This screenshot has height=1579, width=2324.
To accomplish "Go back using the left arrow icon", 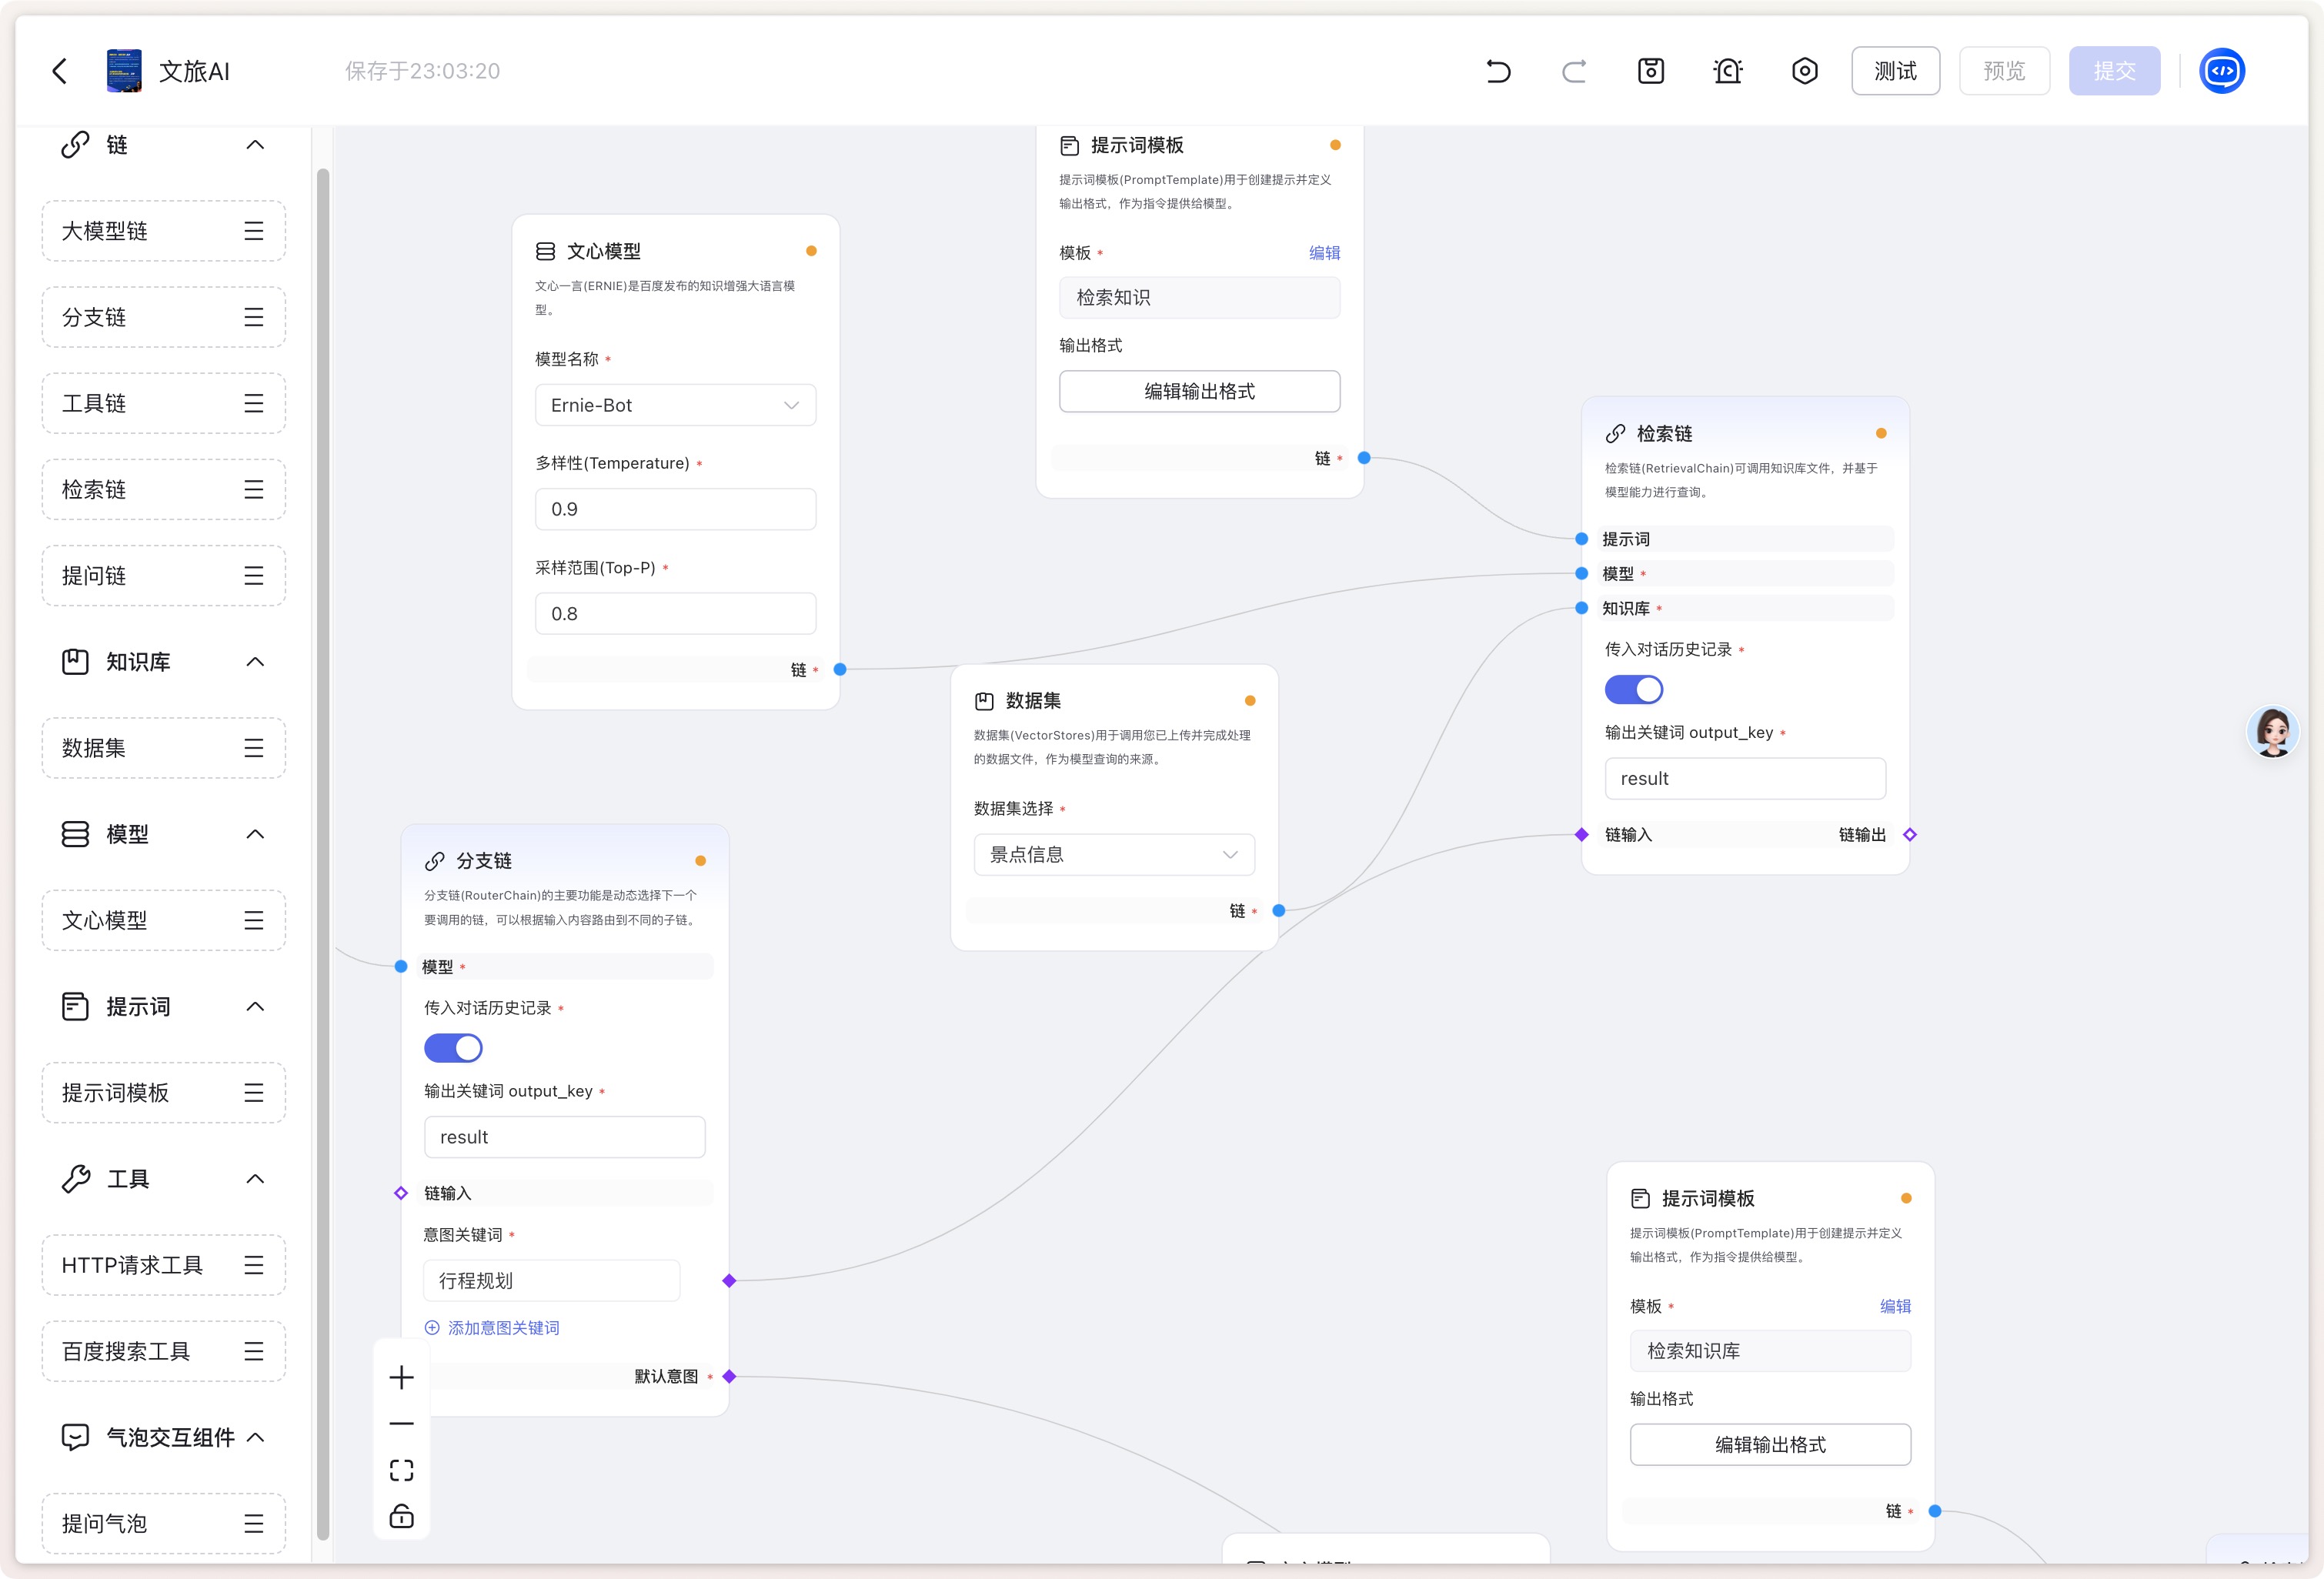I will [60, 71].
